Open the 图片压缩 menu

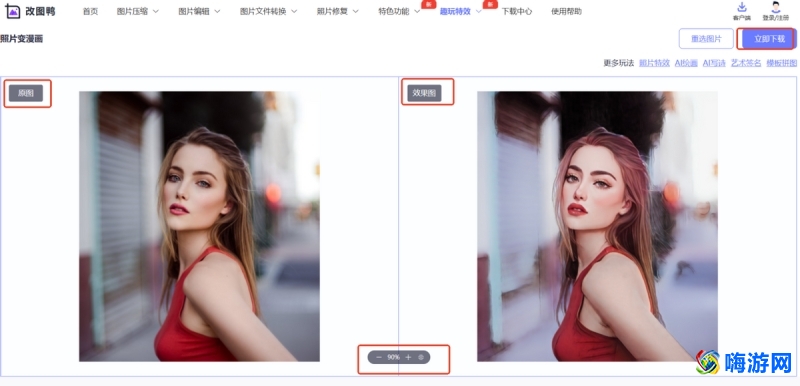tap(132, 11)
